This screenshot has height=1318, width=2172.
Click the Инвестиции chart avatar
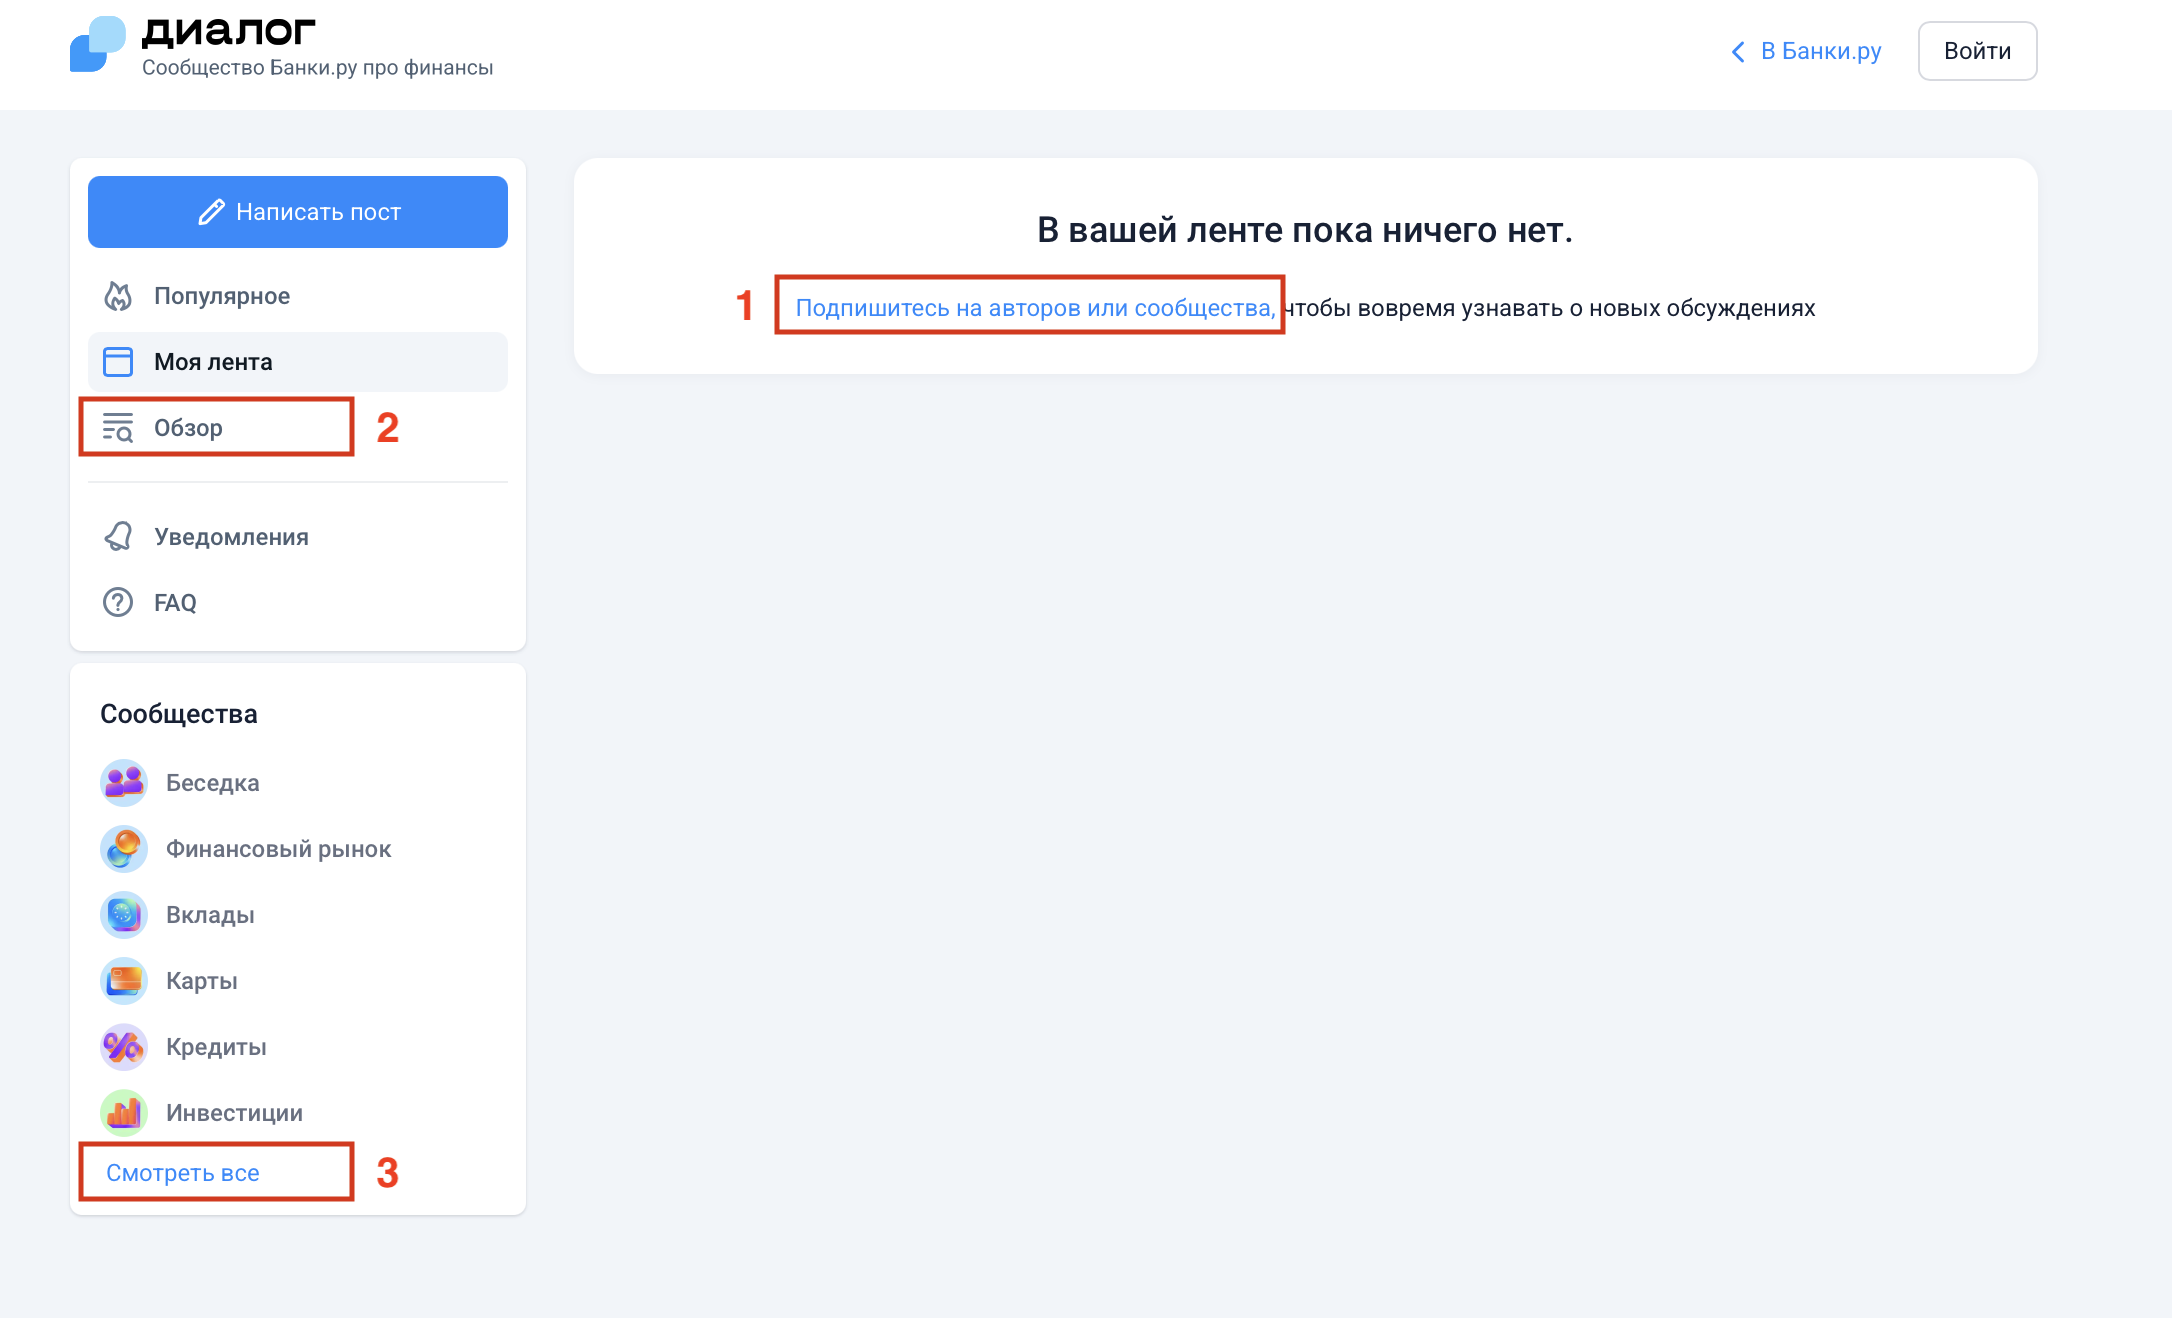(x=124, y=1113)
